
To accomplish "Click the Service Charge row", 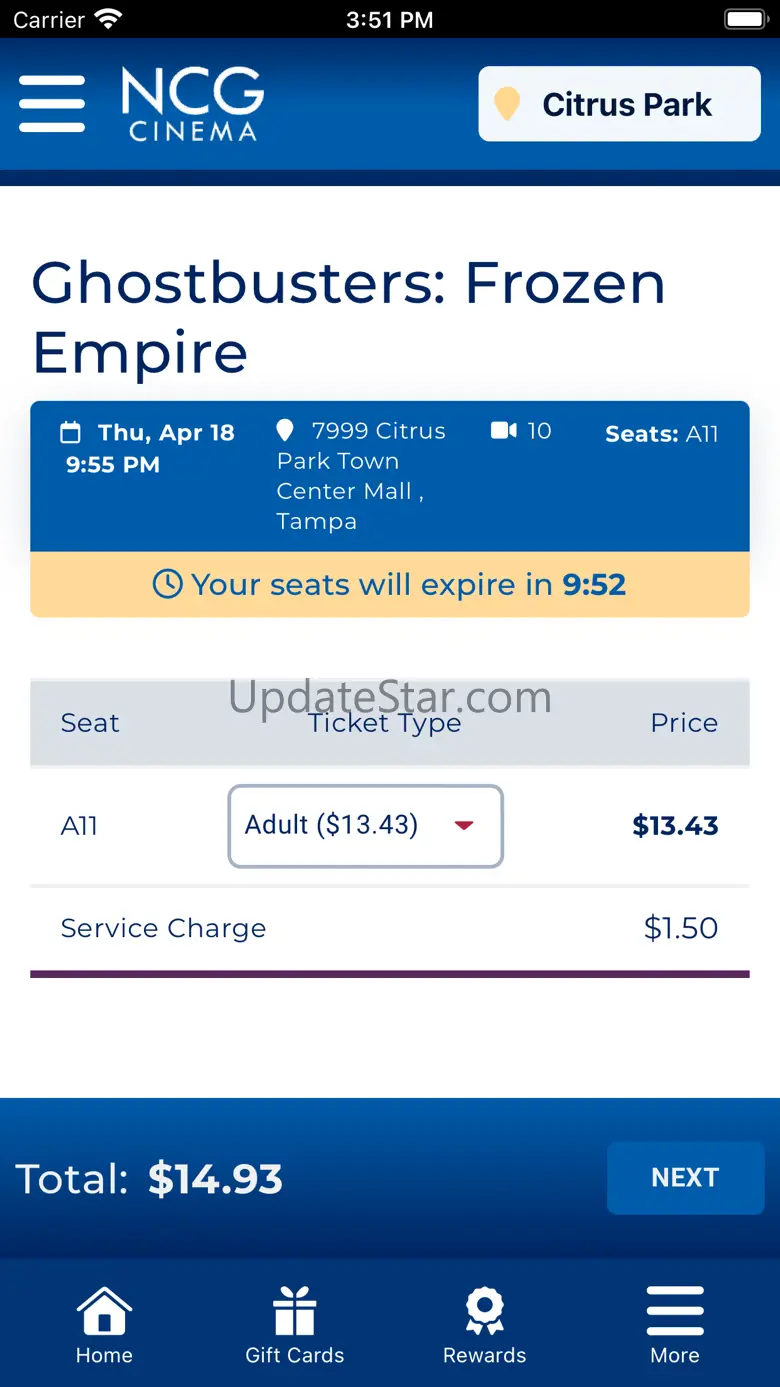I will pos(389,928).
